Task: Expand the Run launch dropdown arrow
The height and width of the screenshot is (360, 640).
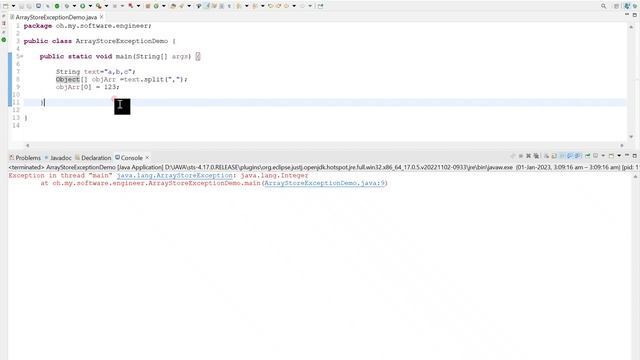Action: pyautogui.click(x=90, y=6)
